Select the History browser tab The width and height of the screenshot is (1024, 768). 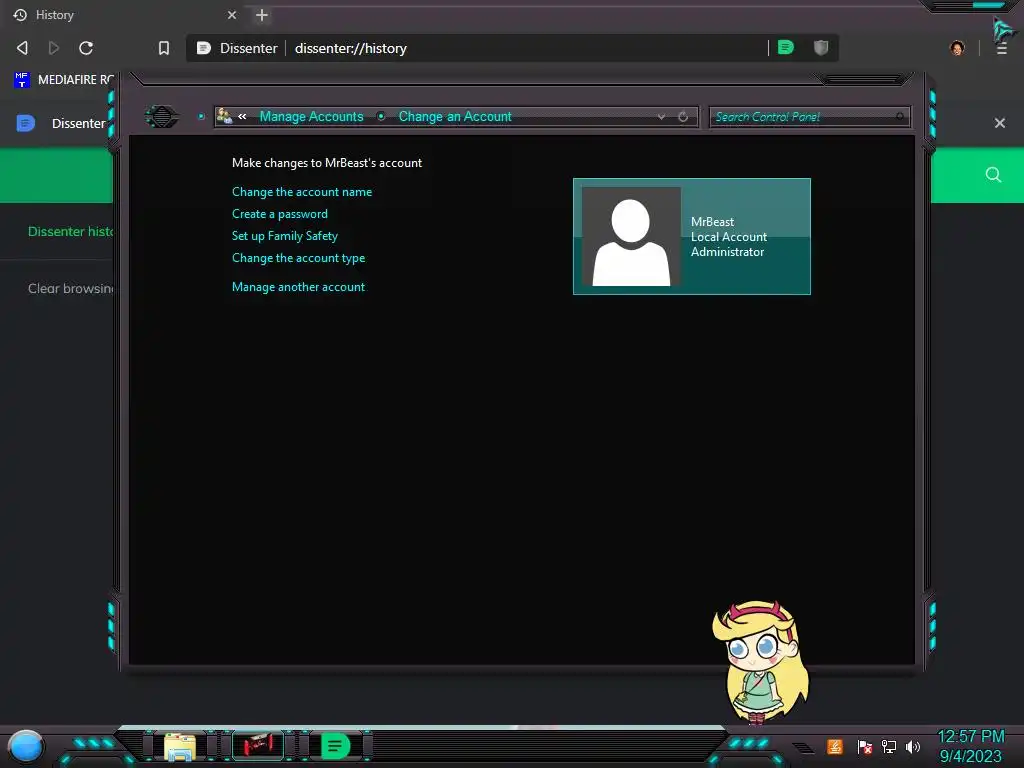pyautogui.click(x=124, y=15)
